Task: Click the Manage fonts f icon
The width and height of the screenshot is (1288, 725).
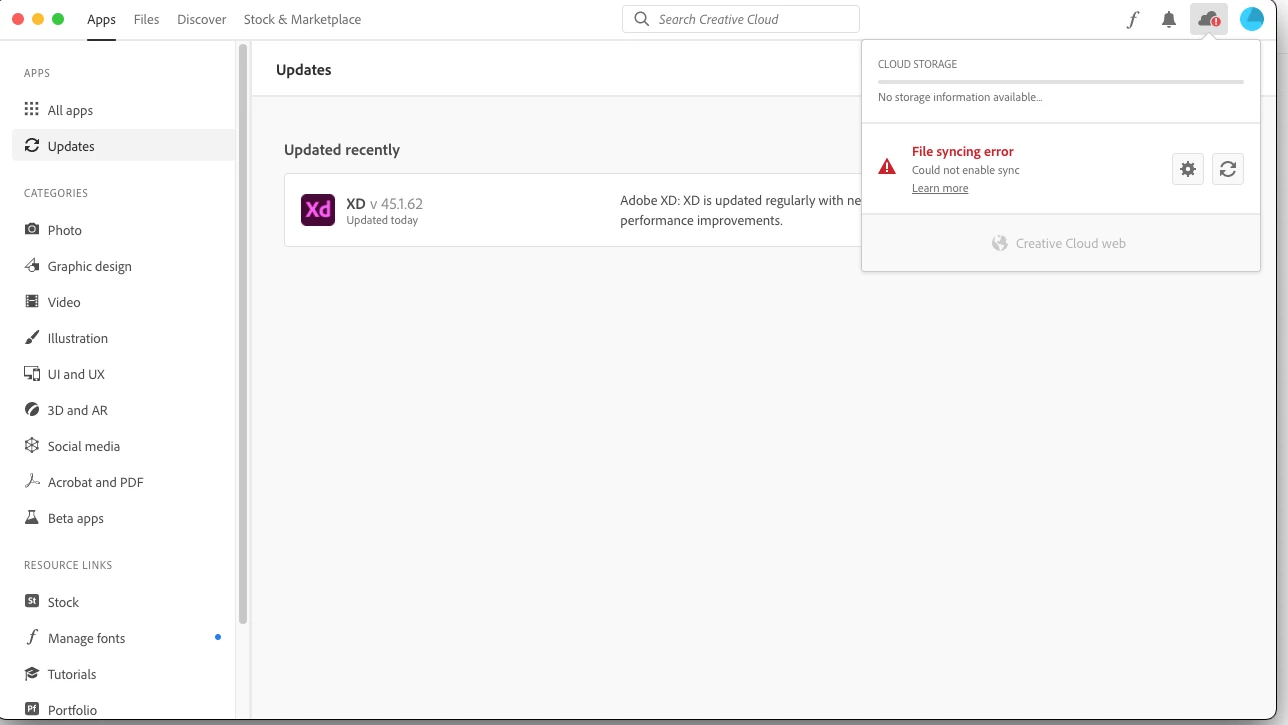Action: (x=32, y=638)
